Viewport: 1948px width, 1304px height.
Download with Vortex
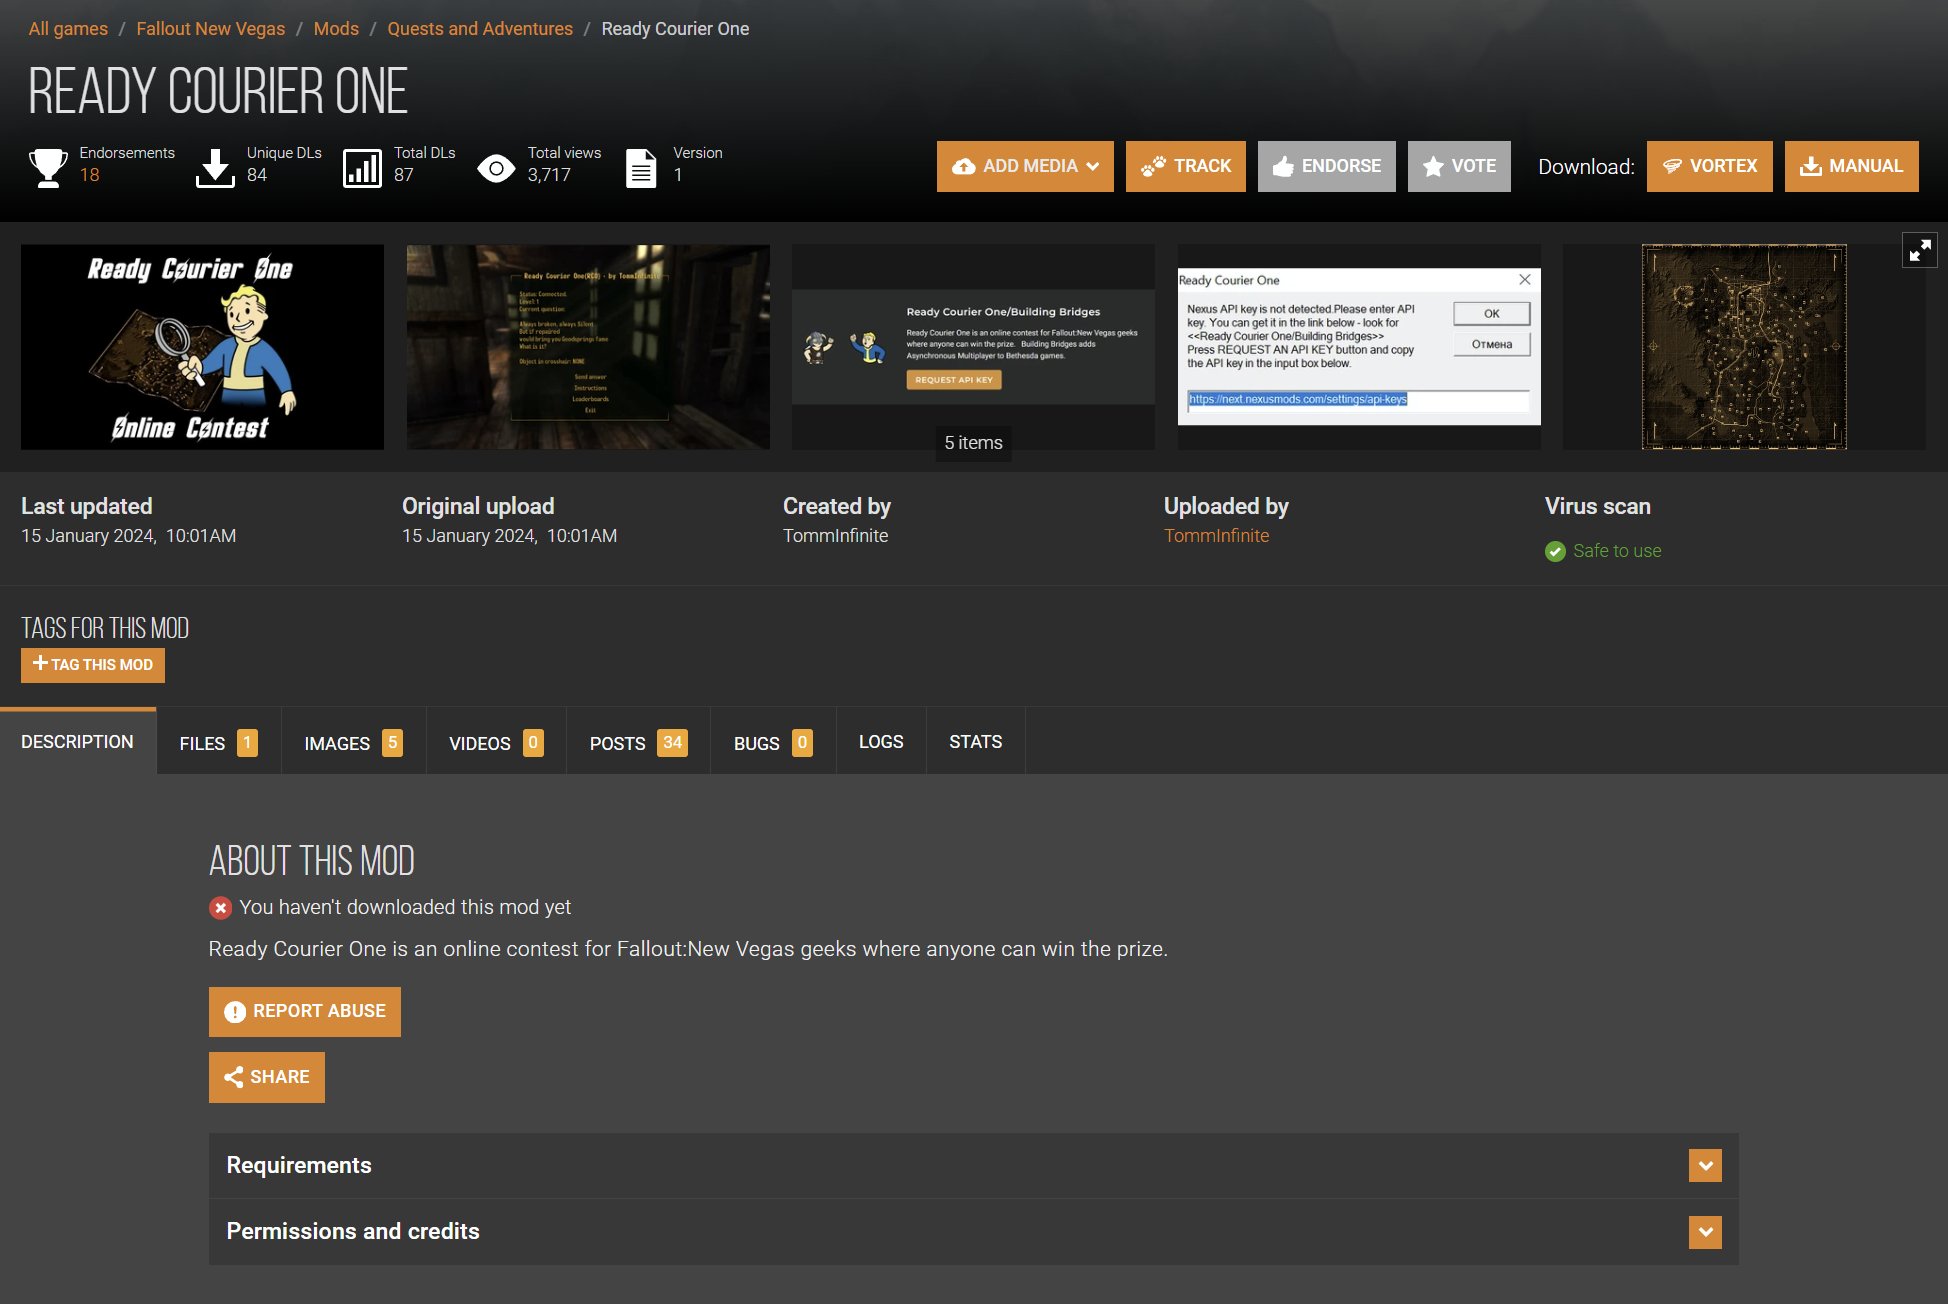click(1710, 166)
